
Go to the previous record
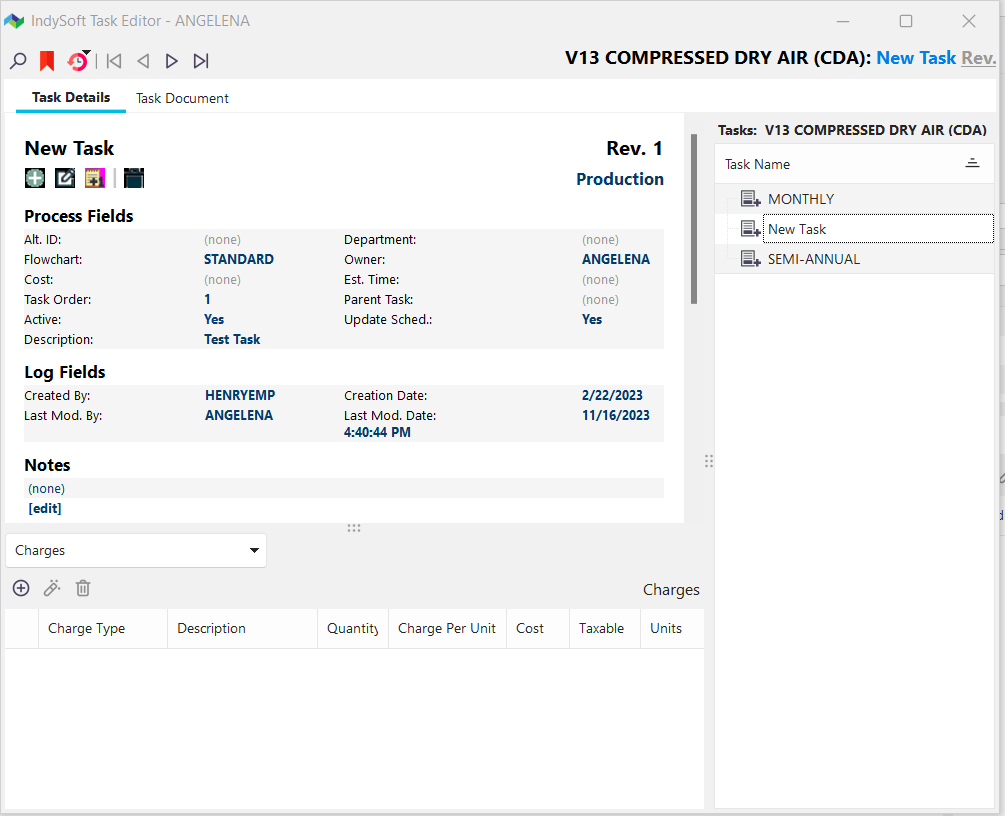coord(143,61)
